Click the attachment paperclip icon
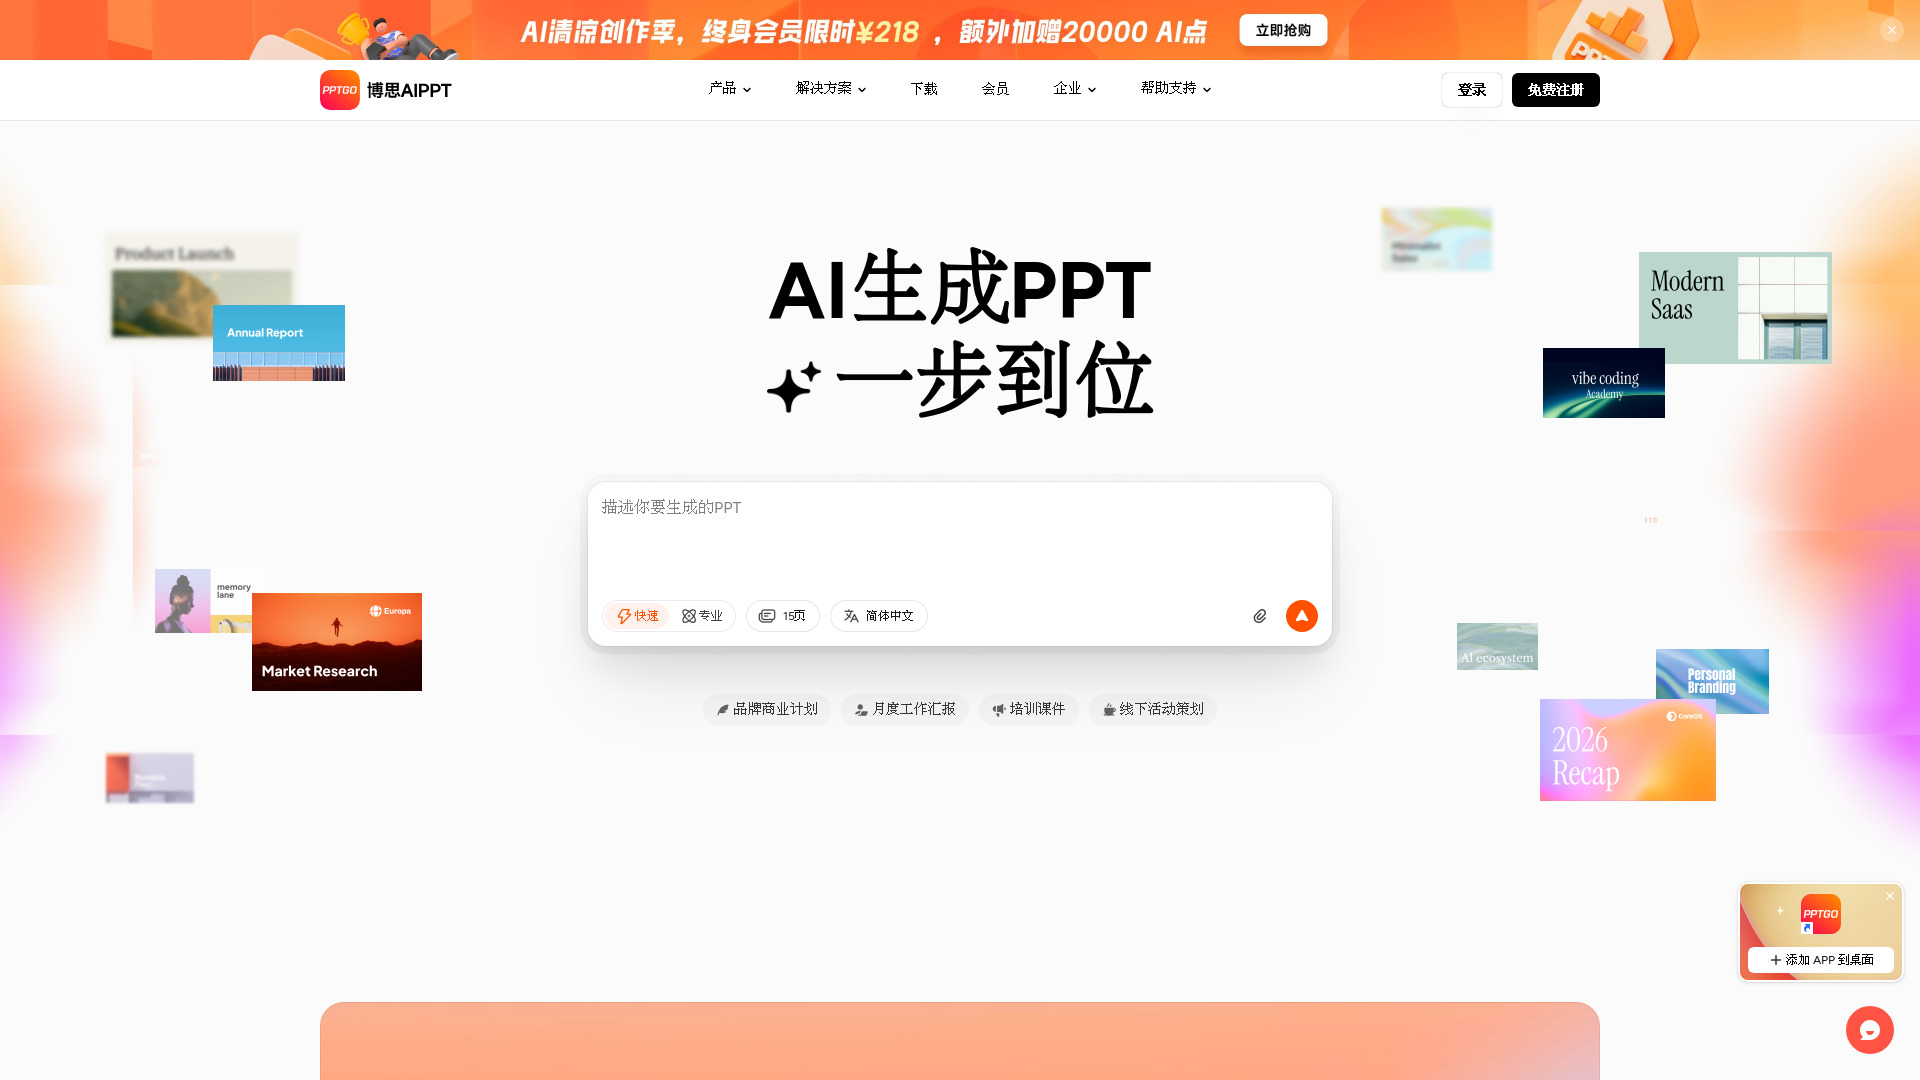The height and width of the screenshot is (1080, 1920). click(x=1260, y=616)
